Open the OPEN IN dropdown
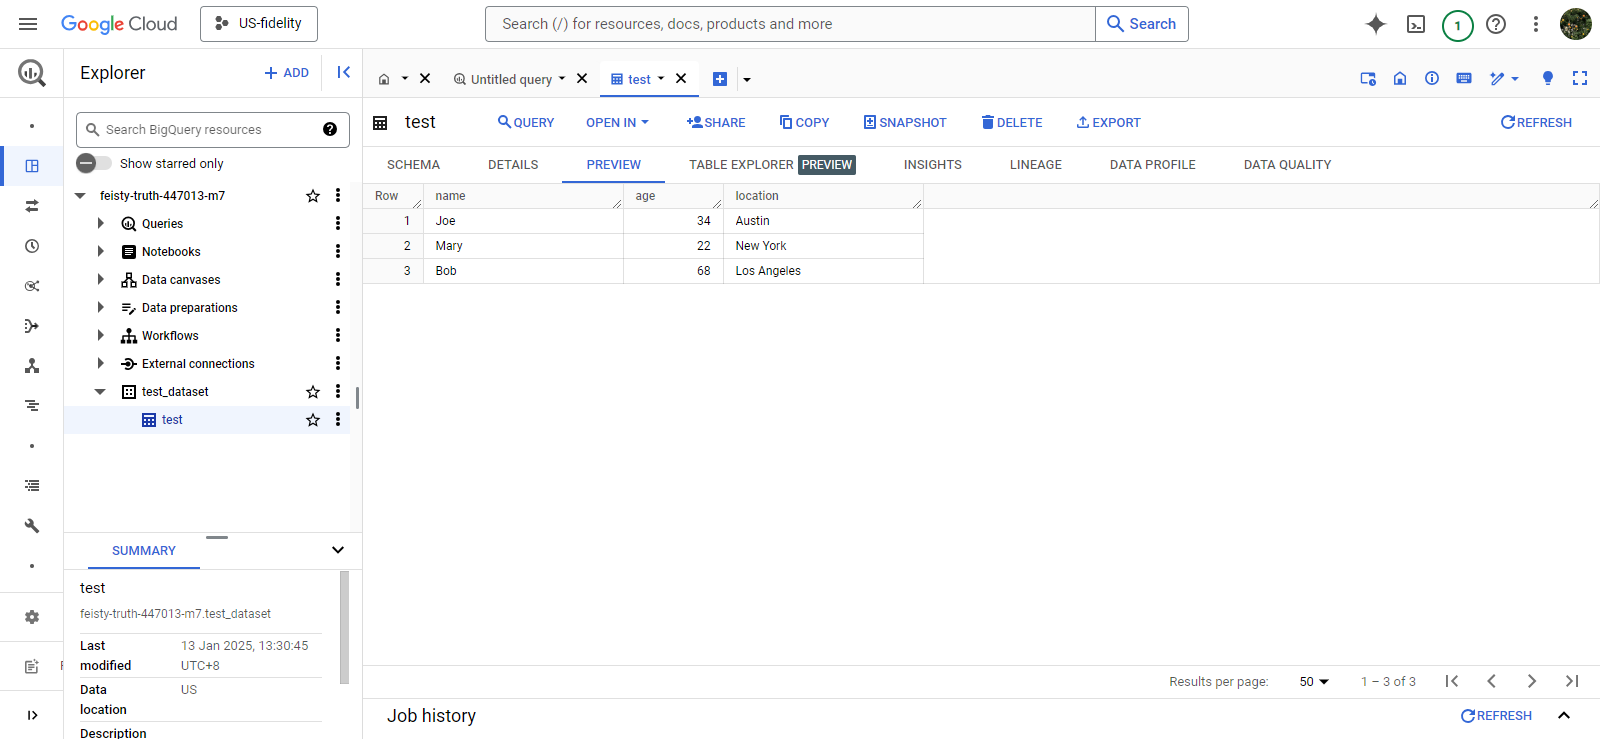This screenshot has width=1600, height=739. point(617,122)
